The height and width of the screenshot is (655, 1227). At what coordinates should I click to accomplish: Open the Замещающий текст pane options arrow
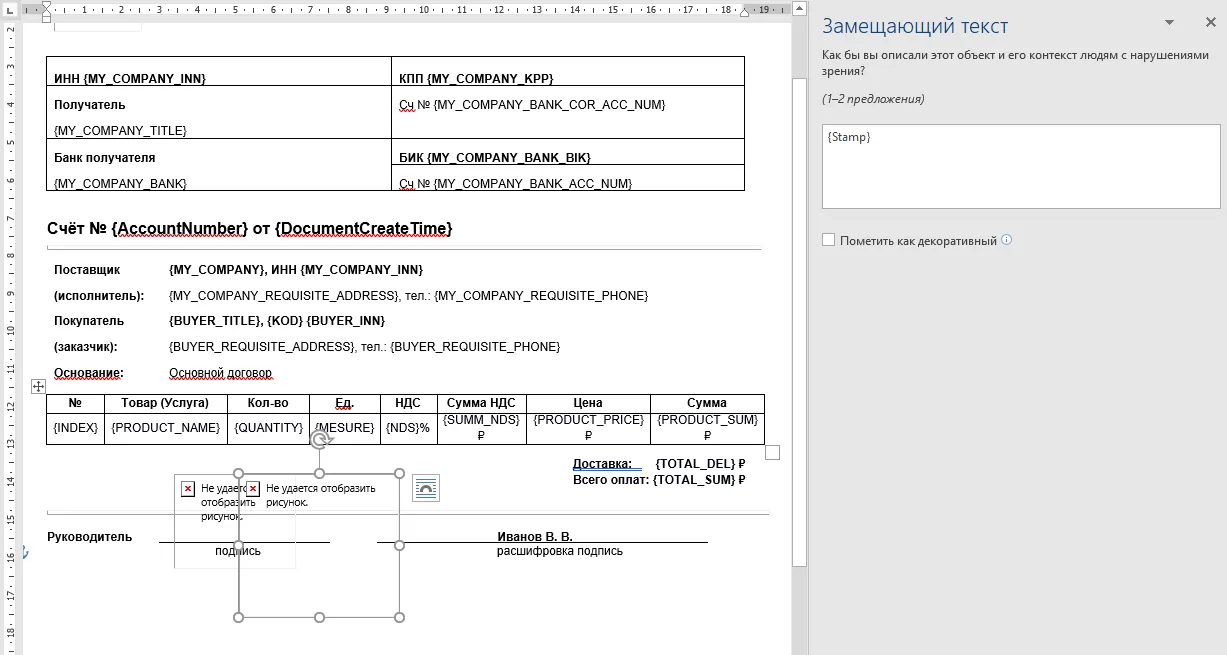1169,22
